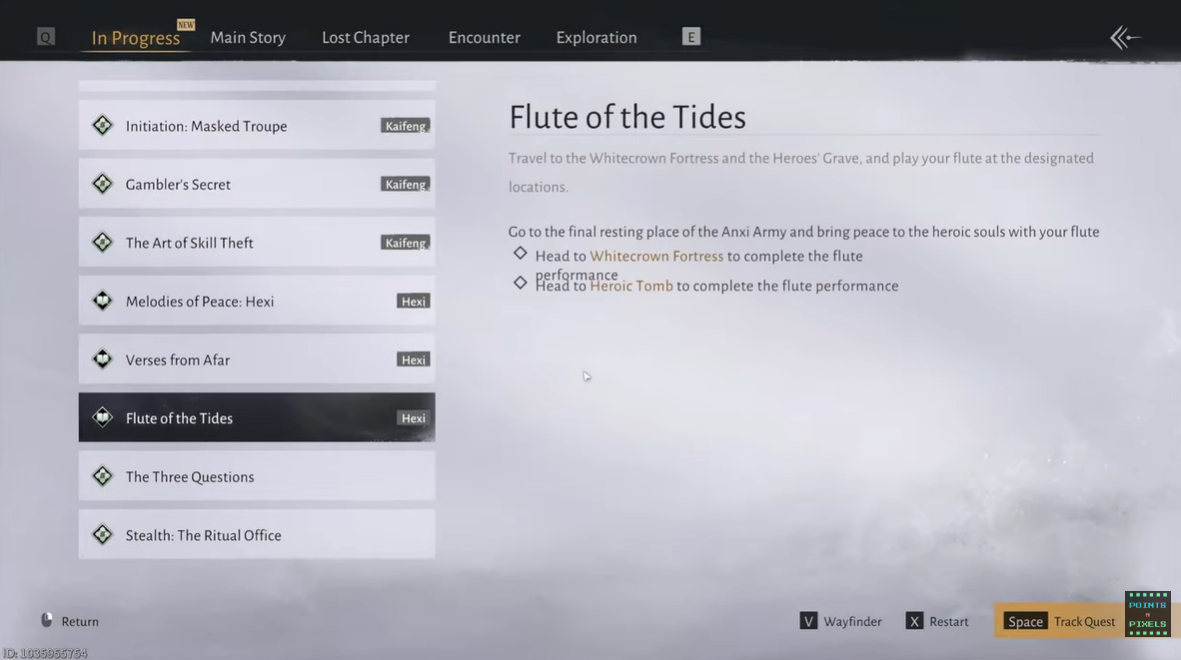Open the Lost Chapter tab

pyautogui.click(x=365, y=38)
